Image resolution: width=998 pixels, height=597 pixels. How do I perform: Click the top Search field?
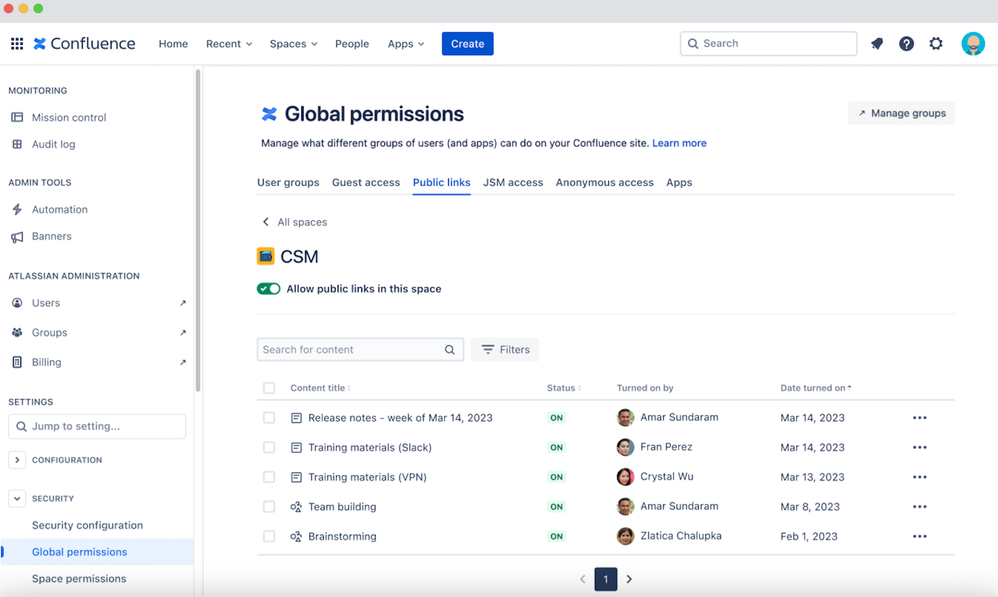(768, 43)
